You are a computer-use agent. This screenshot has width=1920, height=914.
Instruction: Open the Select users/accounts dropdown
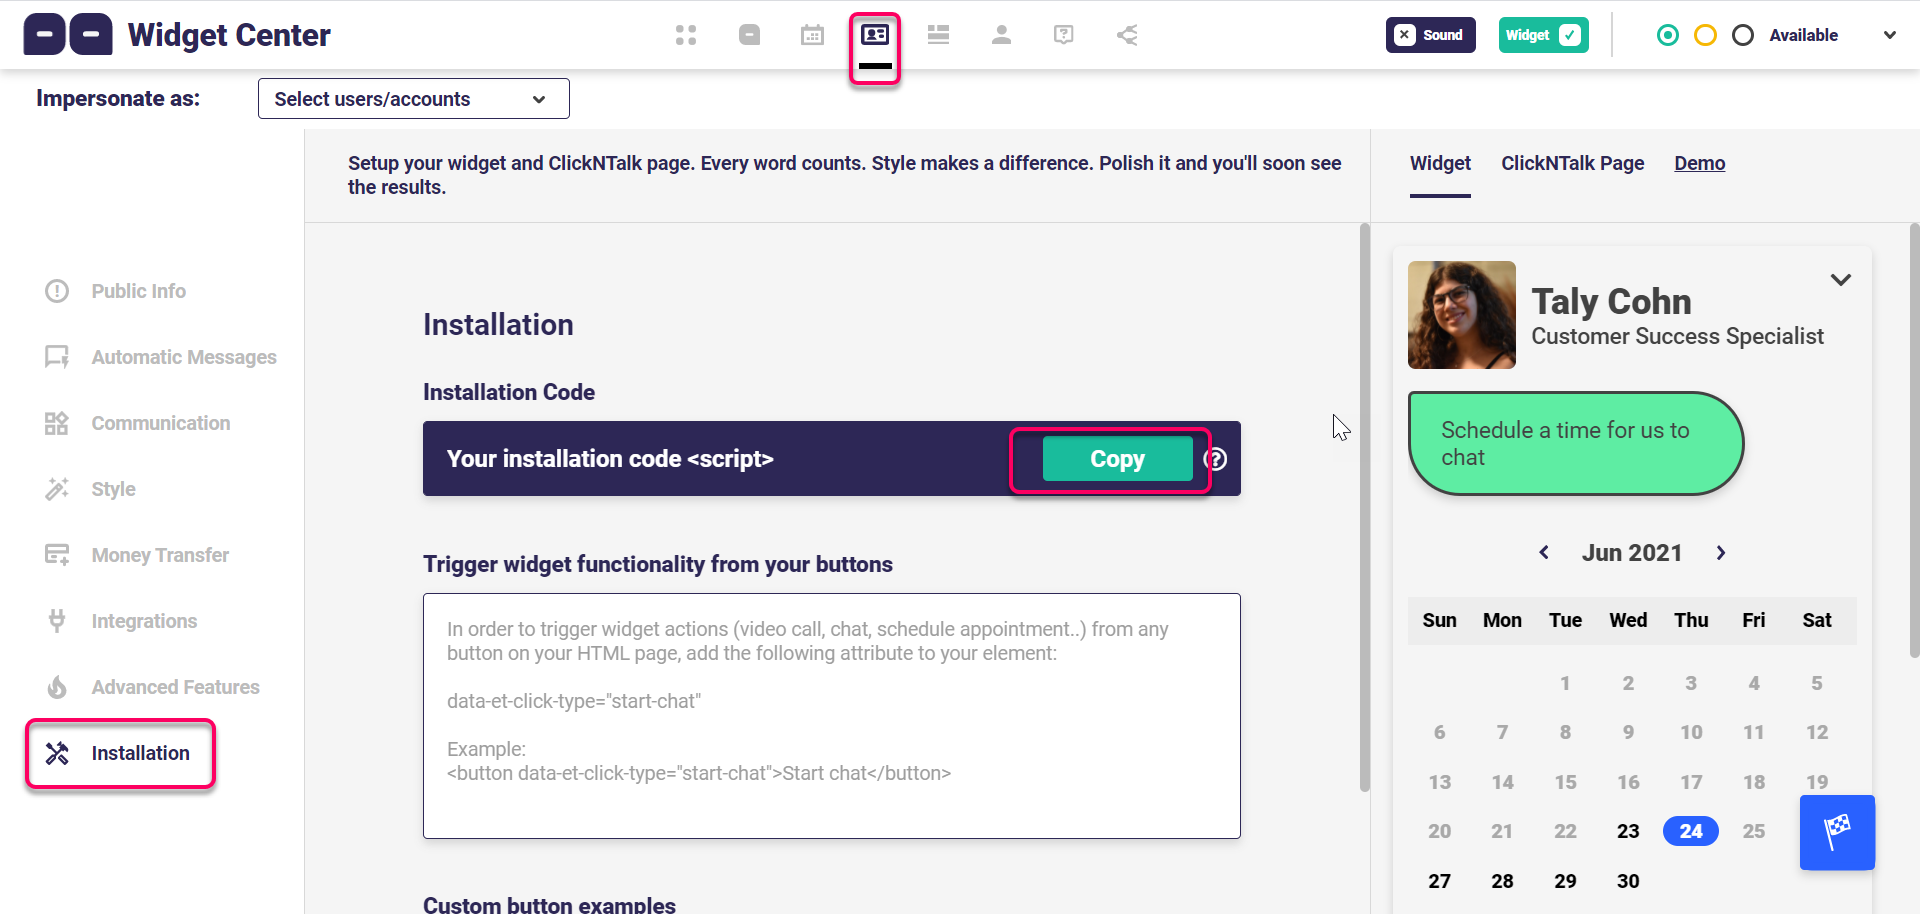coord(414,99)
